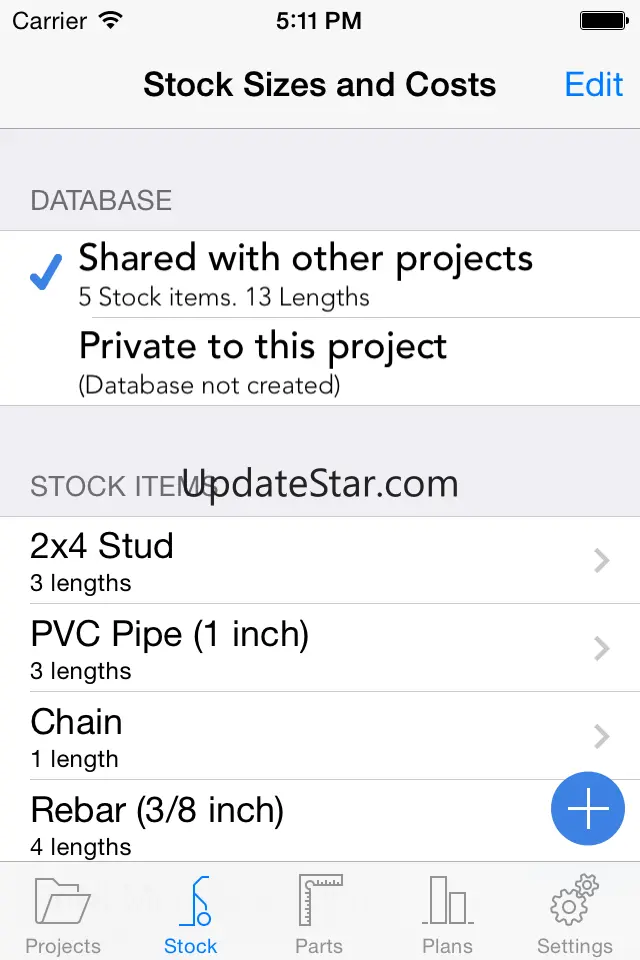Tap the 5:11 PM status bar clock
Image resolution: width=640 pixels, height=960 pixels.
point(319,20)
